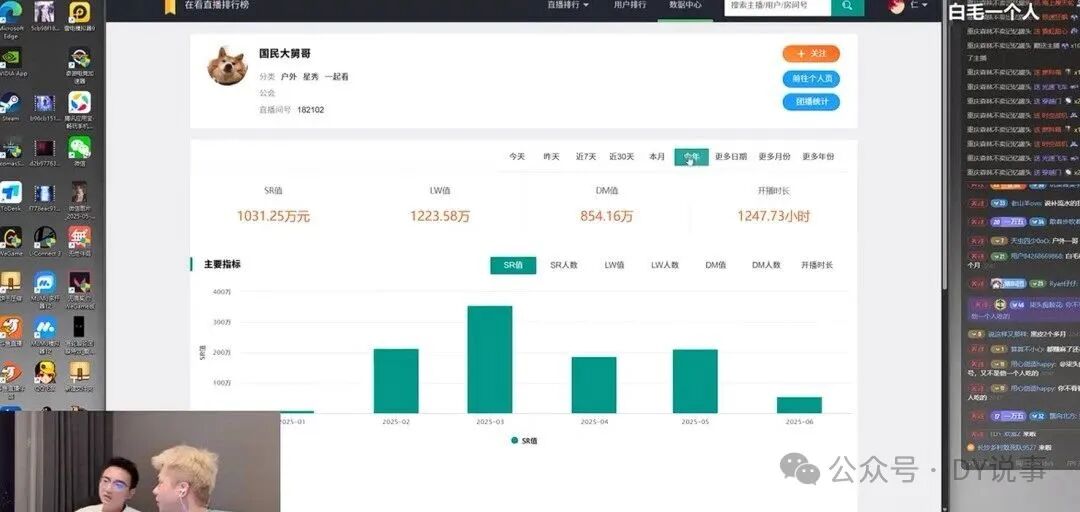
Task: Open the 更多月份 month picker
Action: pos(774,156)
